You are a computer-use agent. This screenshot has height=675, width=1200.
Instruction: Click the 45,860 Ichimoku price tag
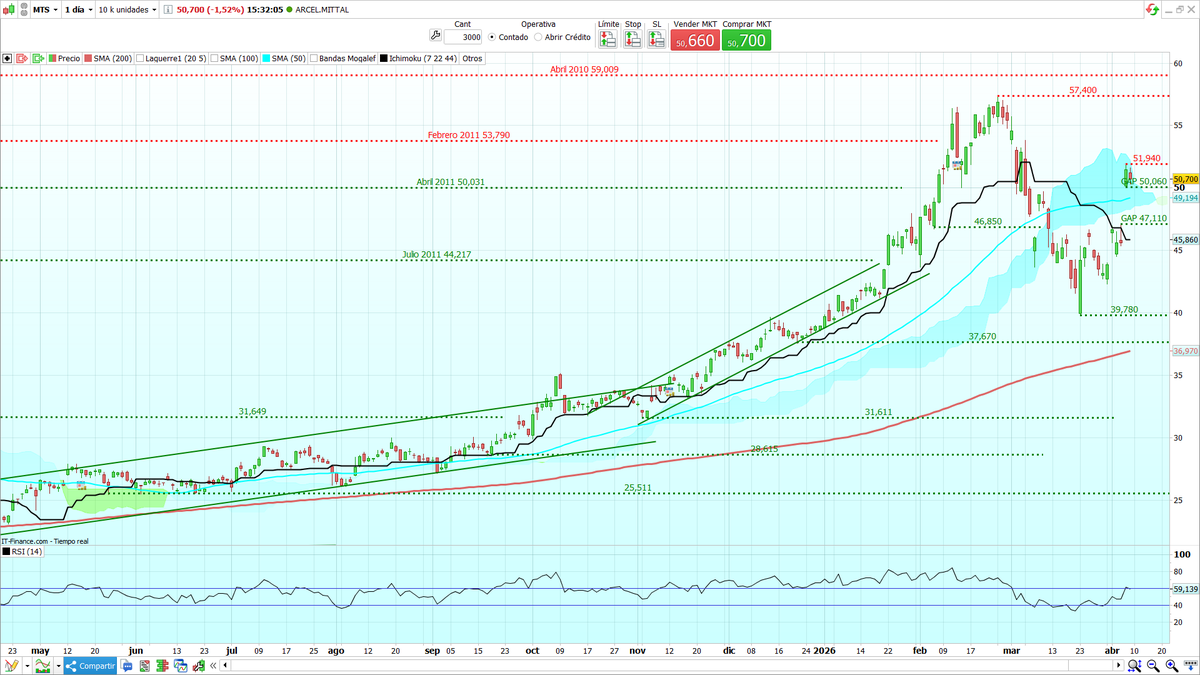[x=1185, y=240]
